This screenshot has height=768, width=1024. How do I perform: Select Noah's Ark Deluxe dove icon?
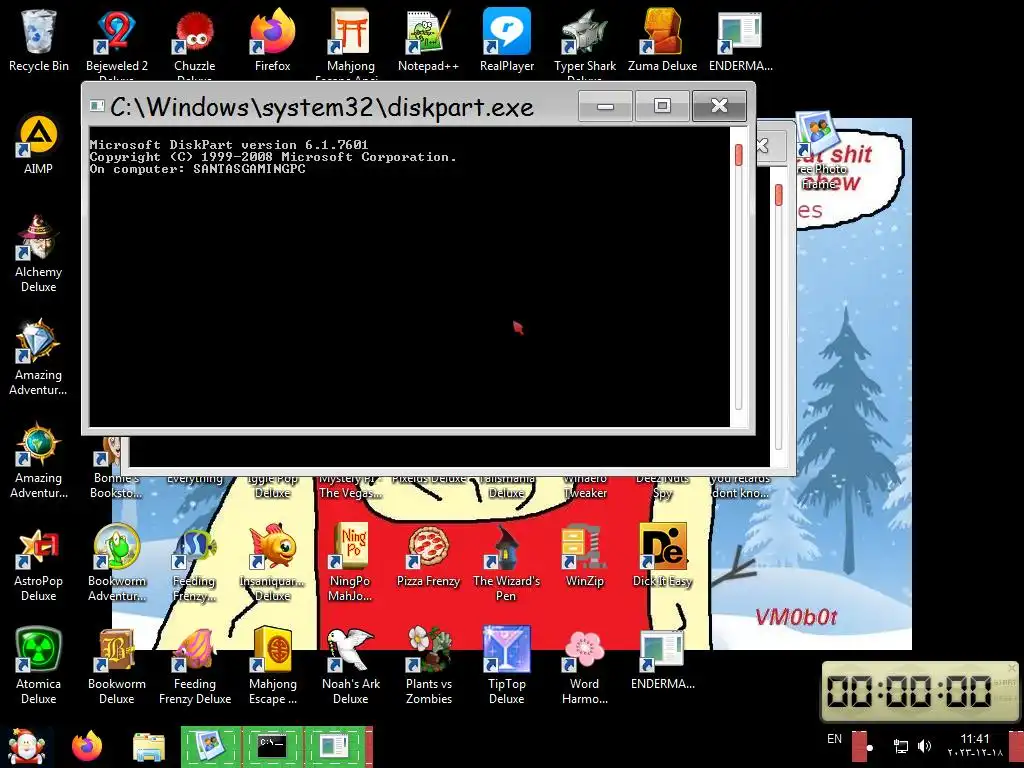351,666
